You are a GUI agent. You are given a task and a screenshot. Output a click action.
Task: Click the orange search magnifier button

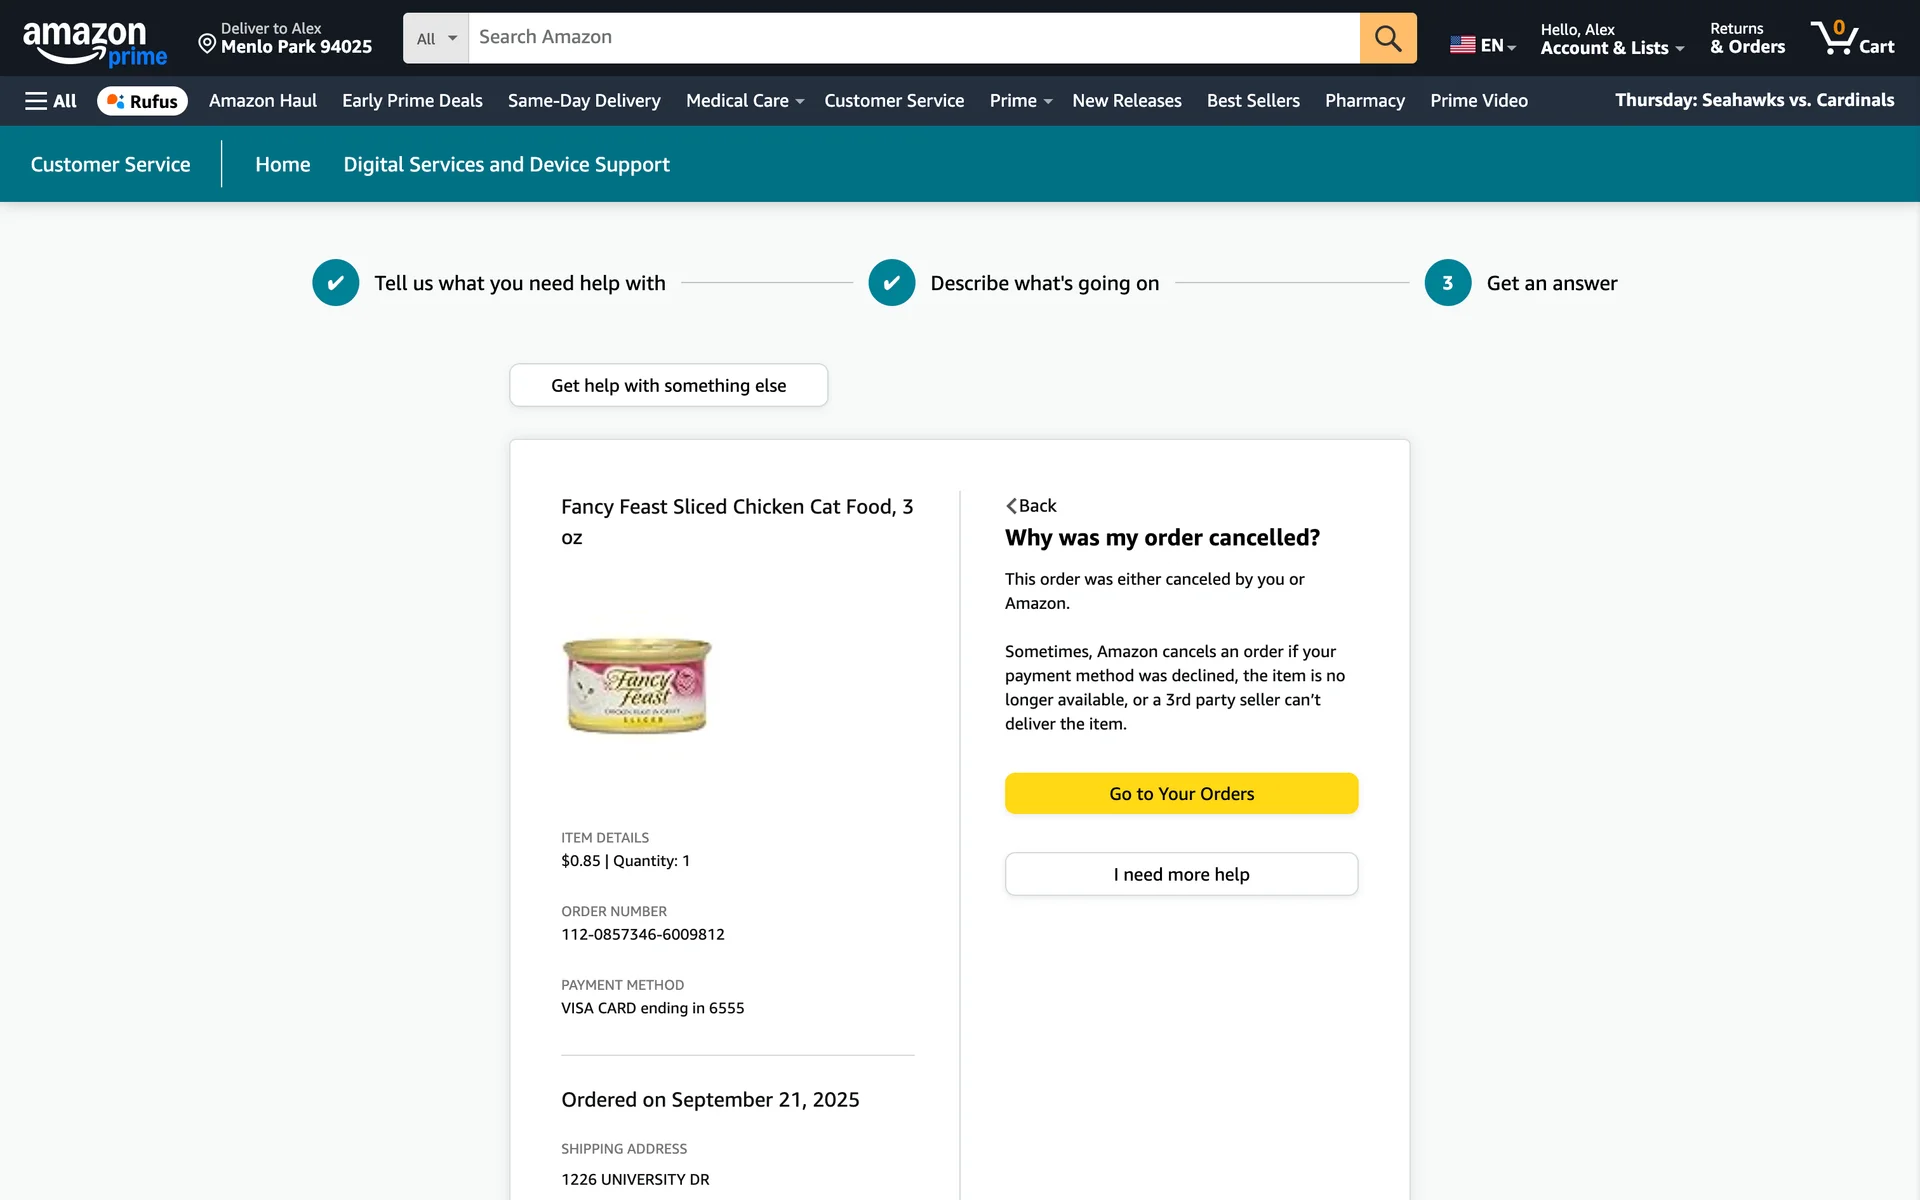point(1387,38)
